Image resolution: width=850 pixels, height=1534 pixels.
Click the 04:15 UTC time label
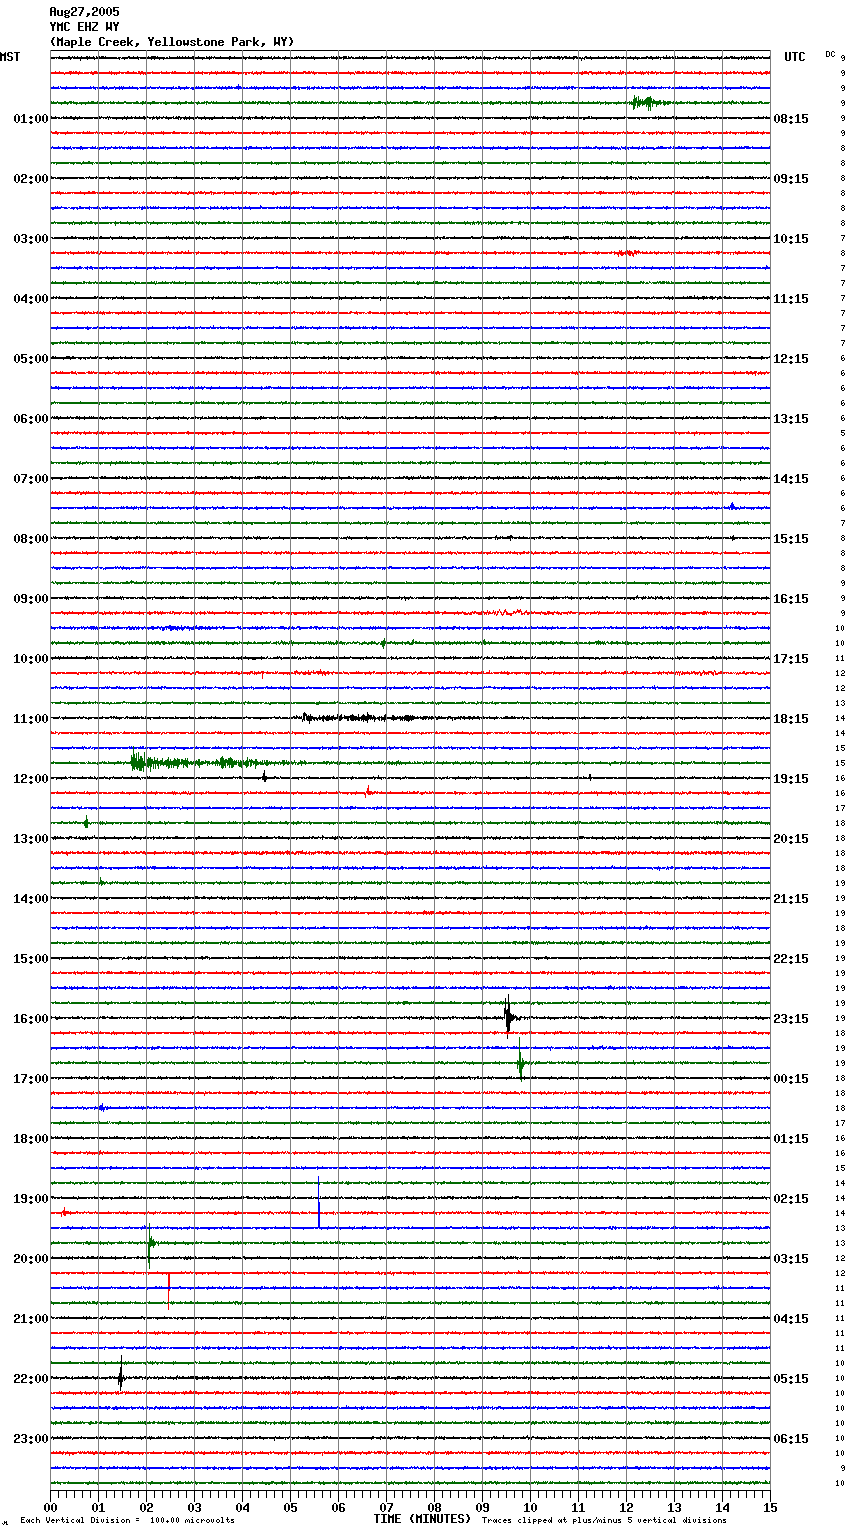coord(791,1319)
